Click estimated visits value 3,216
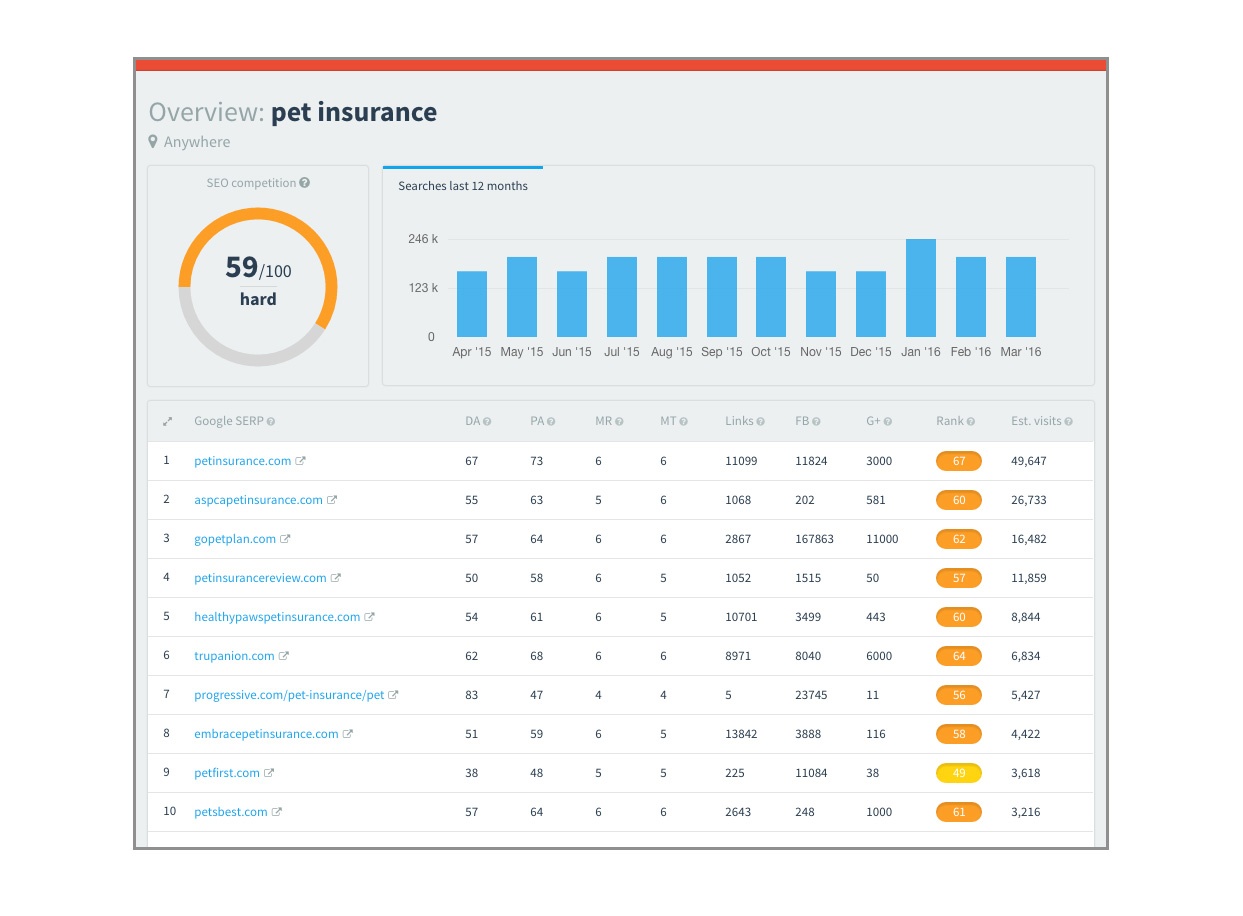Image resolution: width=1243 pixels, height=916 pixels. click(1026, 812)
